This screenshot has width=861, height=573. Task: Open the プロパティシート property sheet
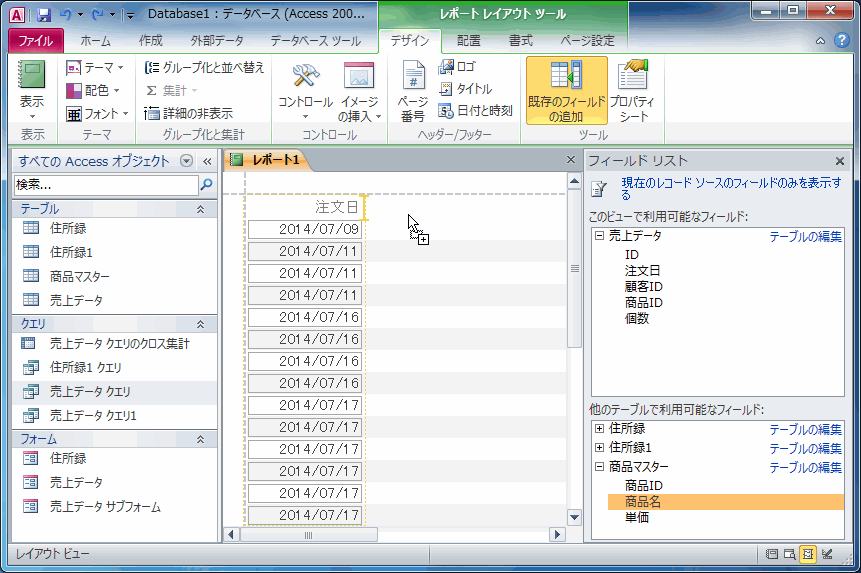pyautogui.click(x=633, y=91)
